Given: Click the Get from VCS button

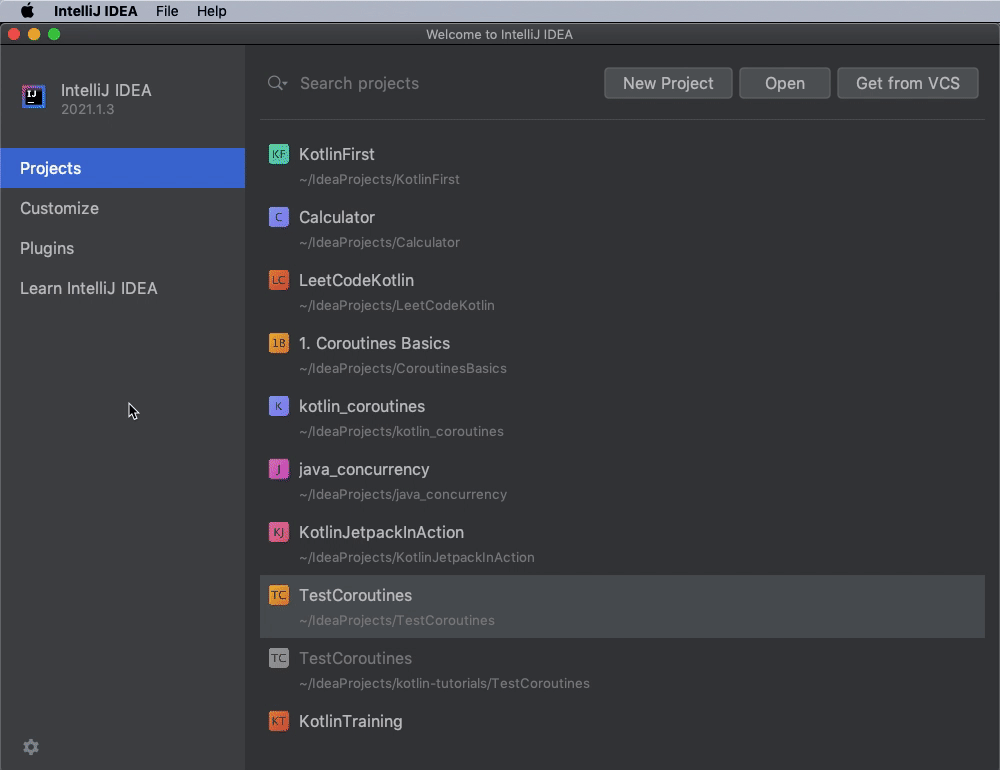Looking at the screenshot, I should point(908,83).
